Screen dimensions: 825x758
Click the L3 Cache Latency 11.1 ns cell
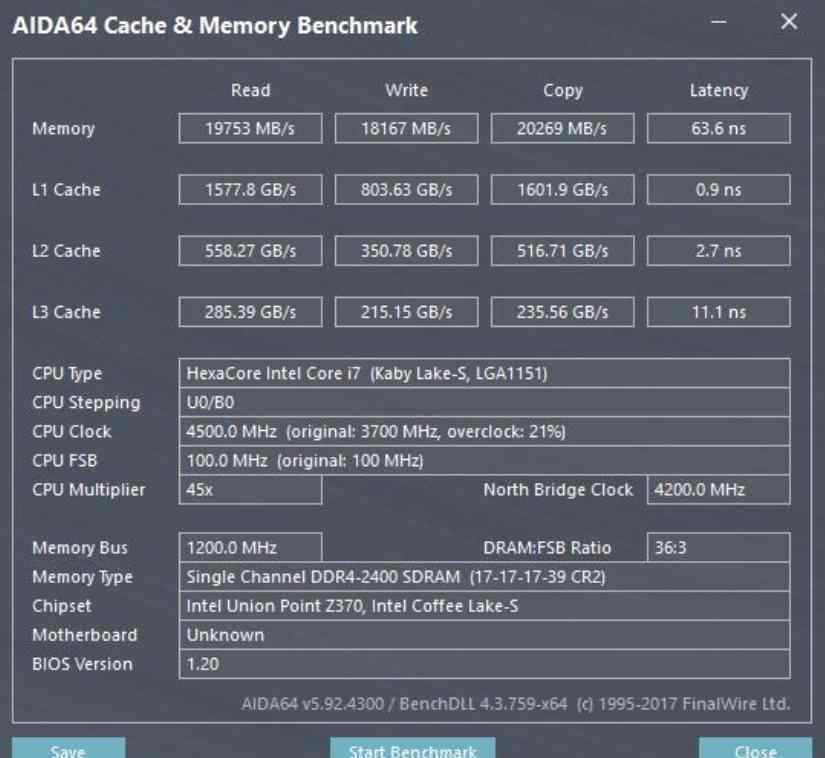coord(718,312)
